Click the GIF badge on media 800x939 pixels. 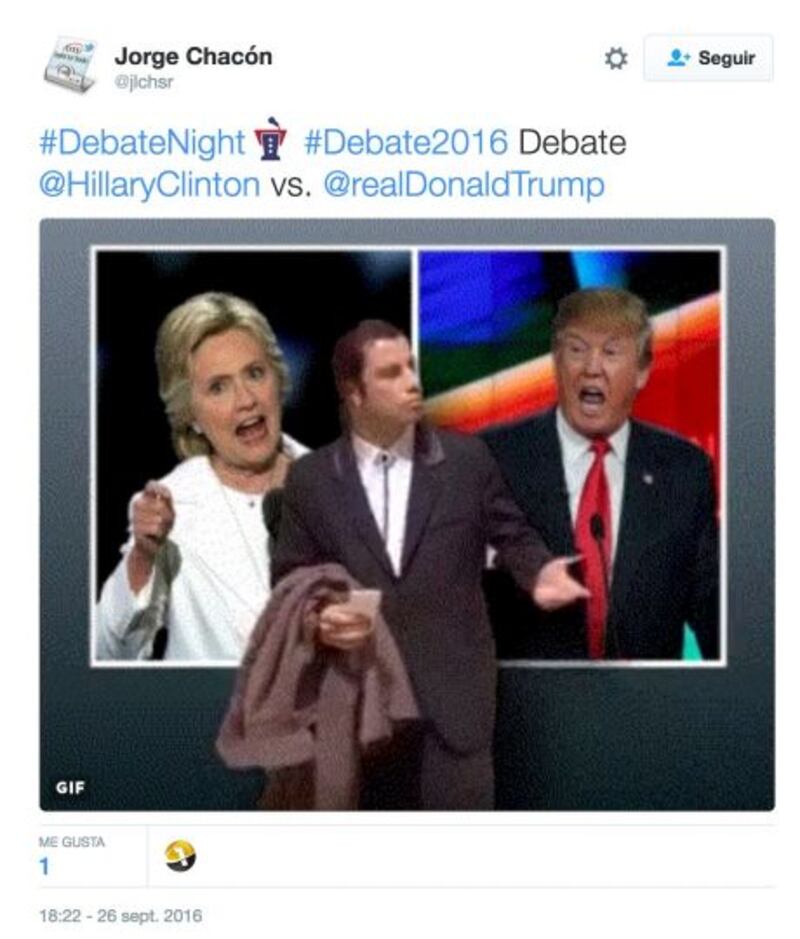pyautogui.click(x=71, y=787)
